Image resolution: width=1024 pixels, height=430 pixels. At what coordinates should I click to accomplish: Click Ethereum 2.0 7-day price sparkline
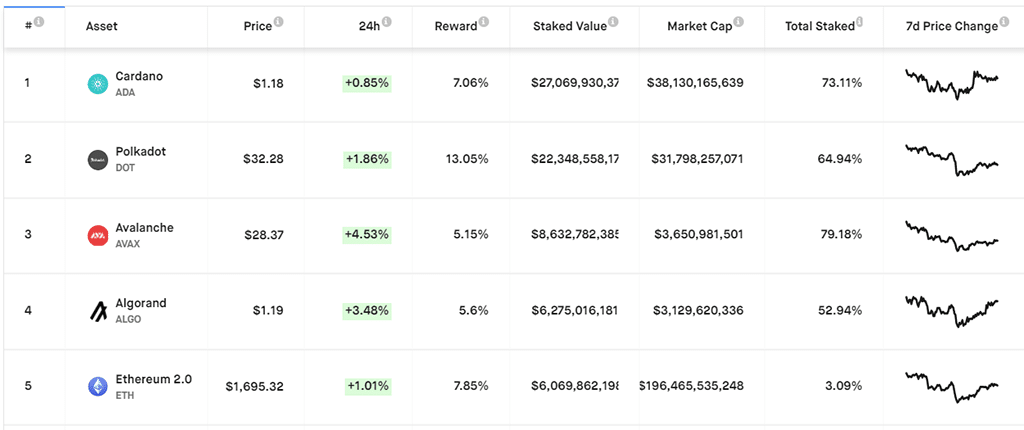click(x=952, y=387)
